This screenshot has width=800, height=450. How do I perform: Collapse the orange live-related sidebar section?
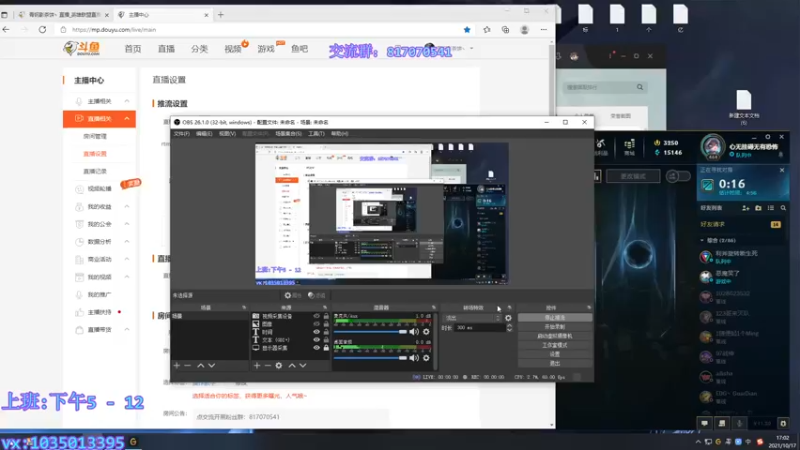[127, 119]
